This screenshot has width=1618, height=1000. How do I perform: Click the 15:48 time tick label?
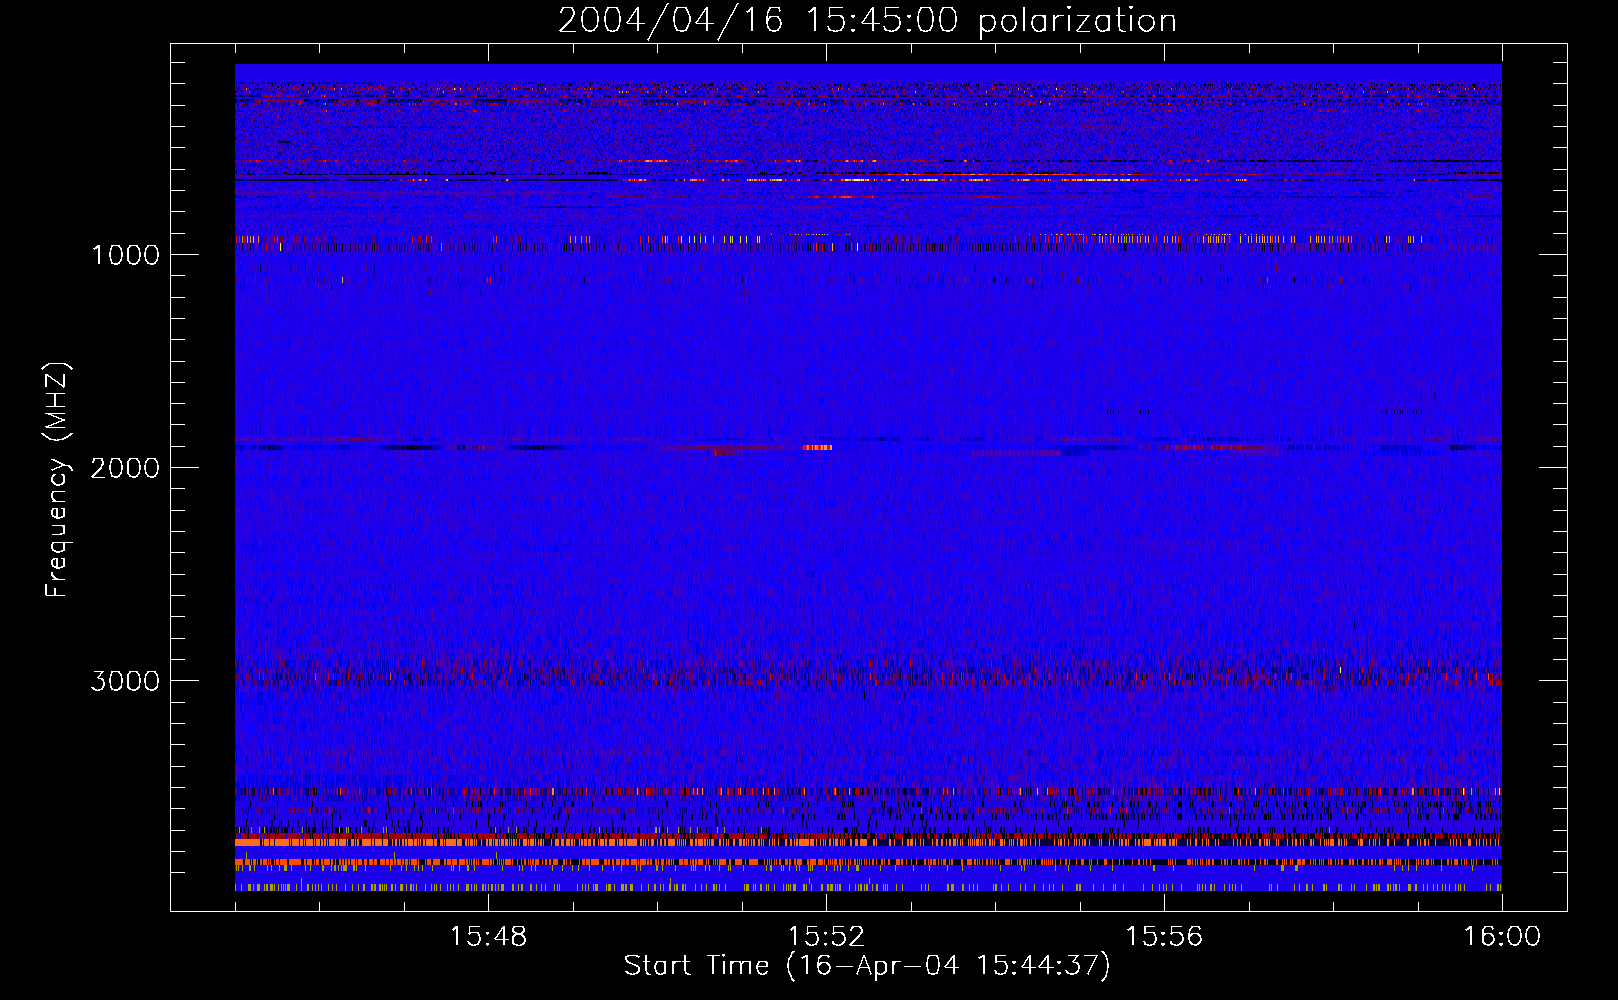[488, 937]
